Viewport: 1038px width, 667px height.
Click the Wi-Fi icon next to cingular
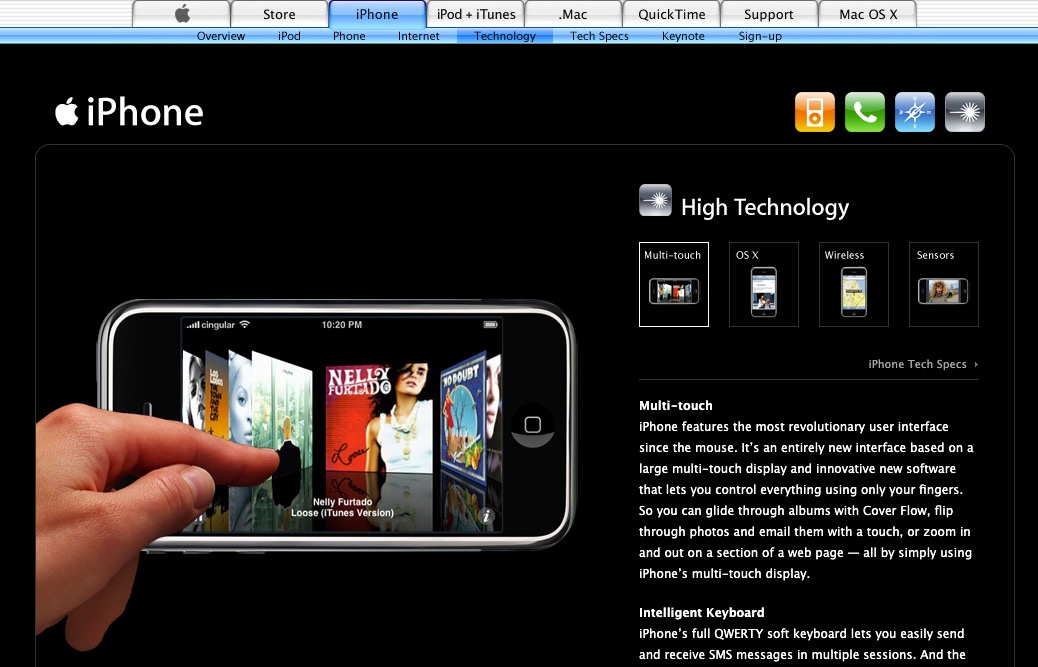click(x=245, y=324)
